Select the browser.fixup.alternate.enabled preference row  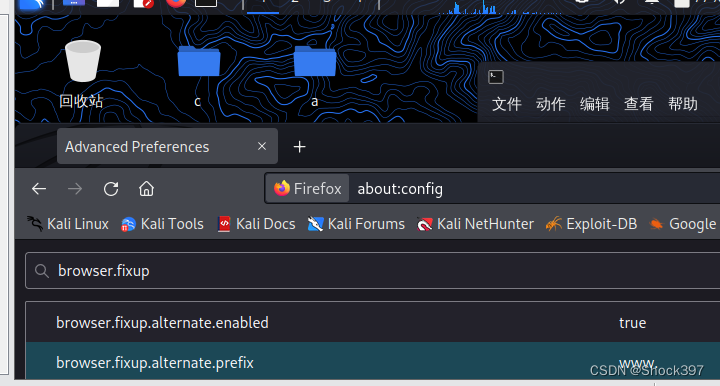[372, 322]
